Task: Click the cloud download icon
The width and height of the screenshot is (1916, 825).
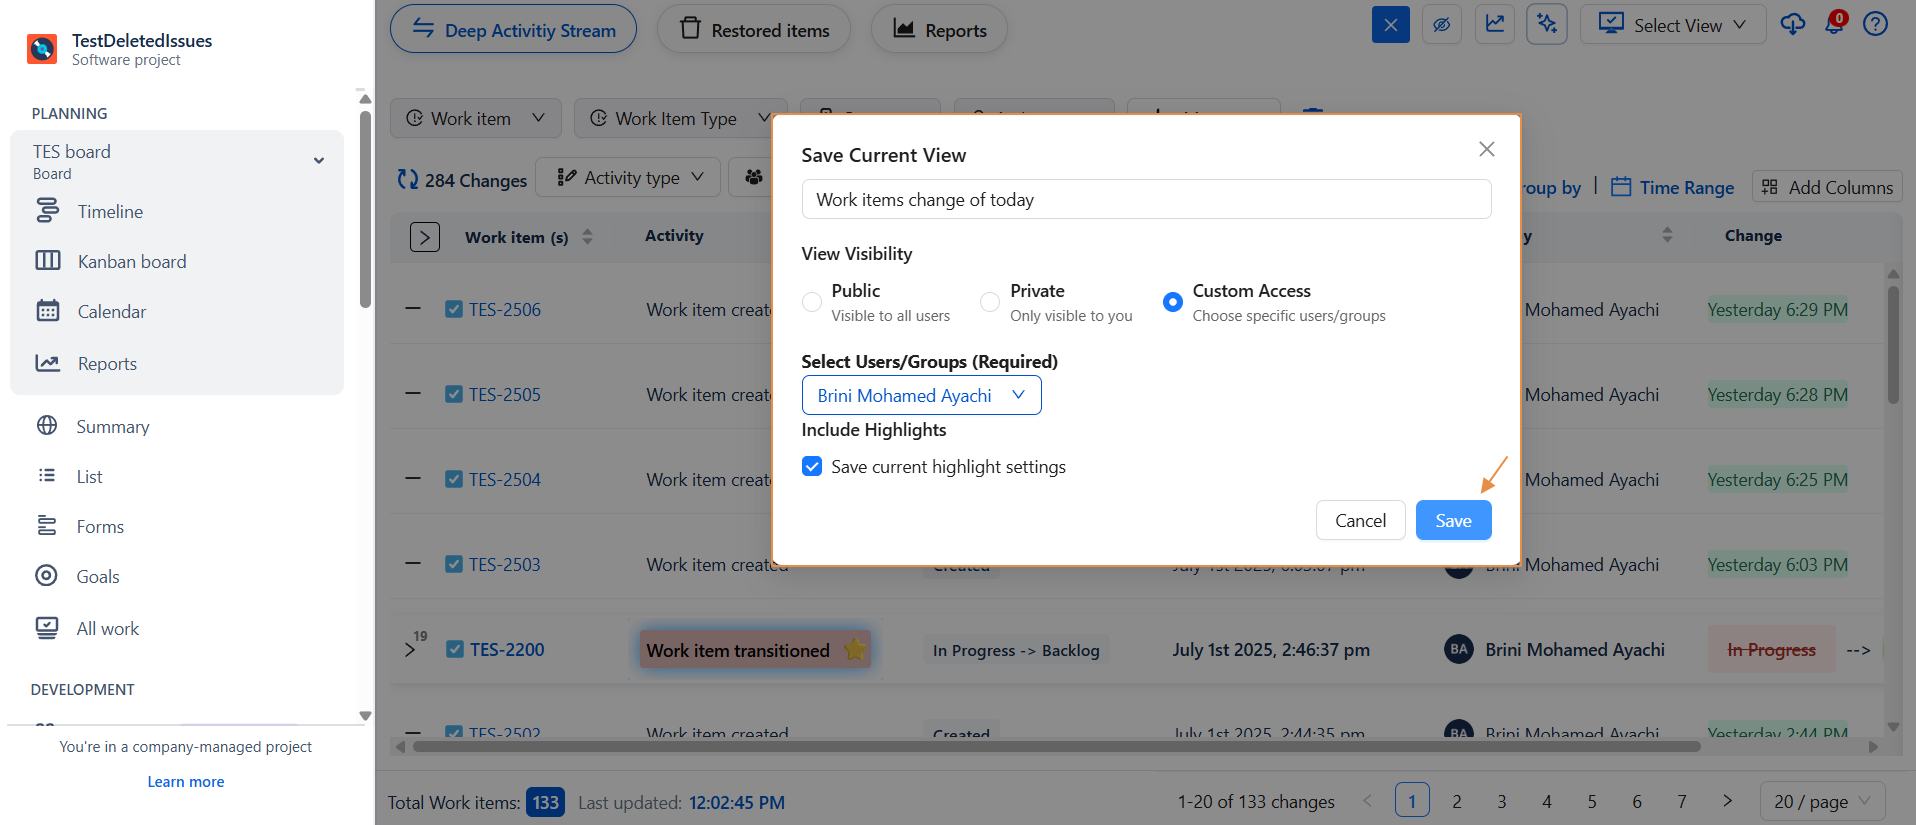Action: point(1792,25)
